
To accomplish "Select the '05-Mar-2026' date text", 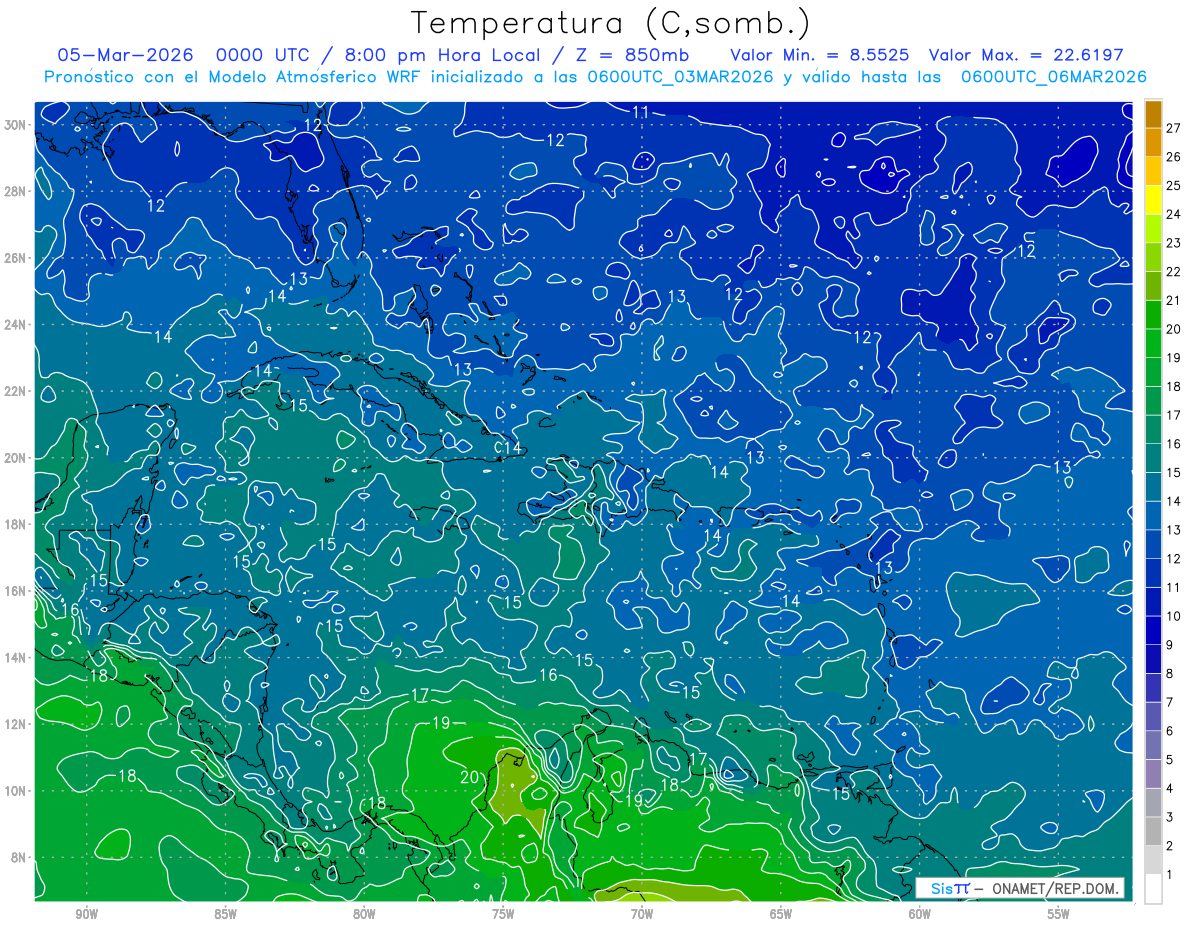I will pyautogui.click(x=124, y=55).
